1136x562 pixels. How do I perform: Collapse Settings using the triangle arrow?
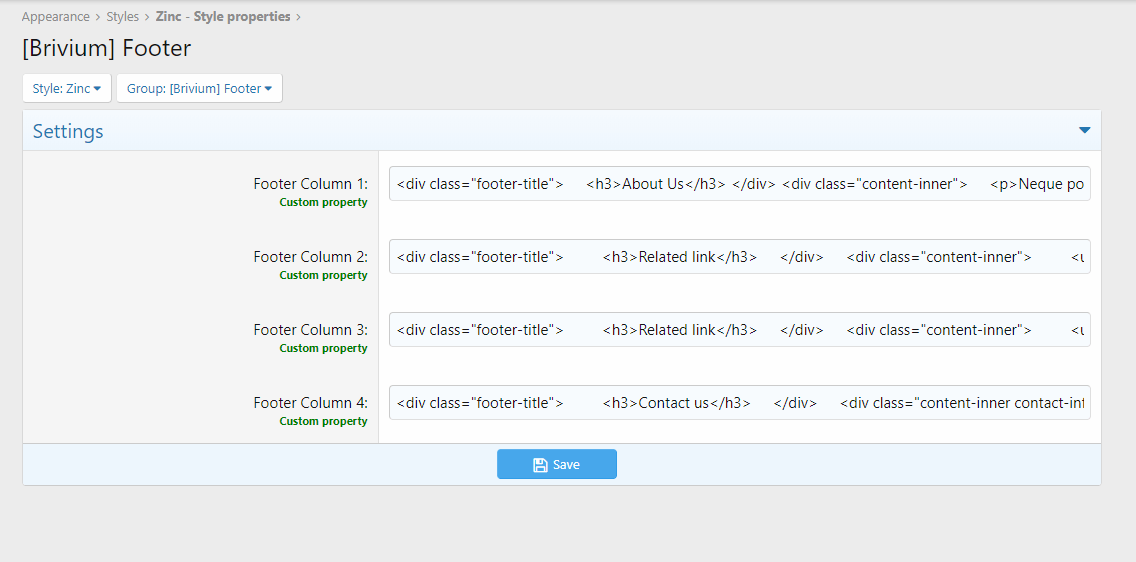click(1084, 131)
